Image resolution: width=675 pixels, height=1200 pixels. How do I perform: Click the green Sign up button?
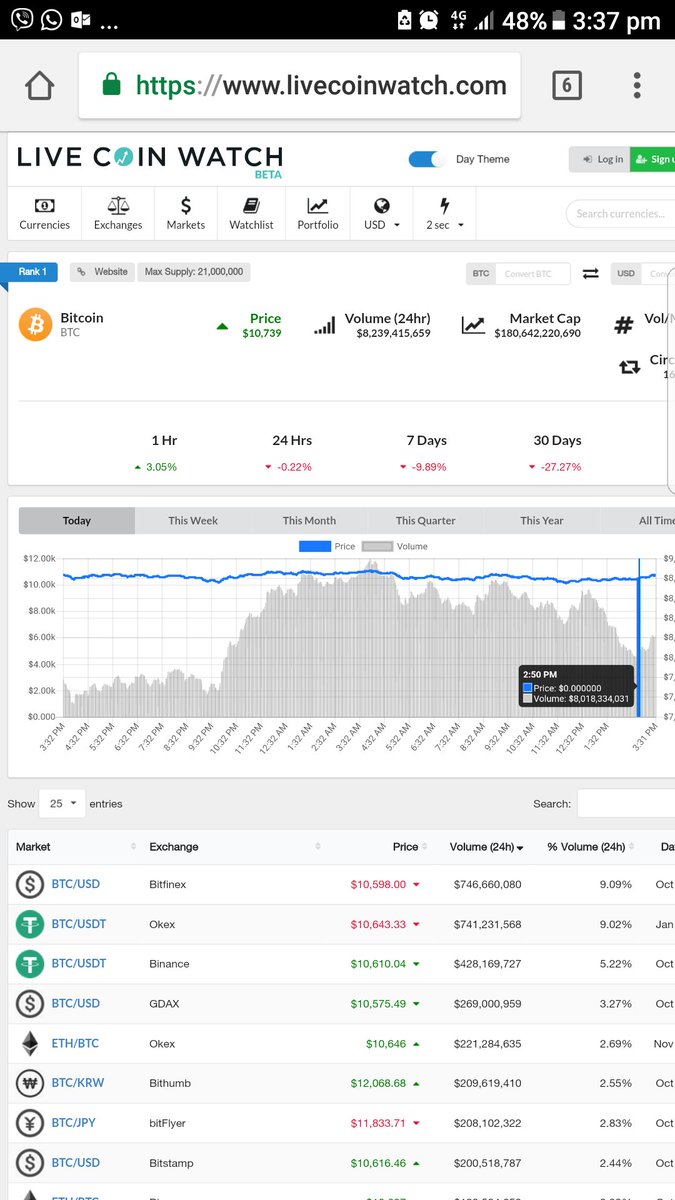(x=653, y=159)
